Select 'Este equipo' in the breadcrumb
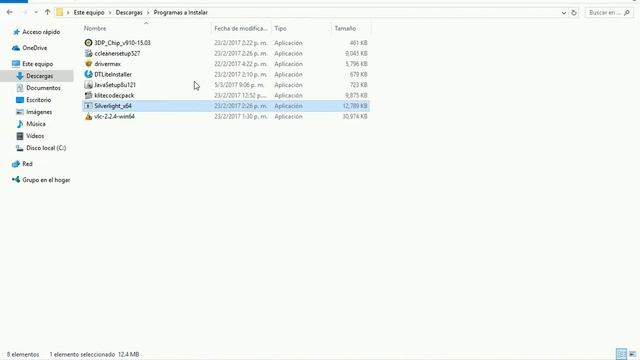Viewport: 640px width, 360px height. click(x=89, y=13)
